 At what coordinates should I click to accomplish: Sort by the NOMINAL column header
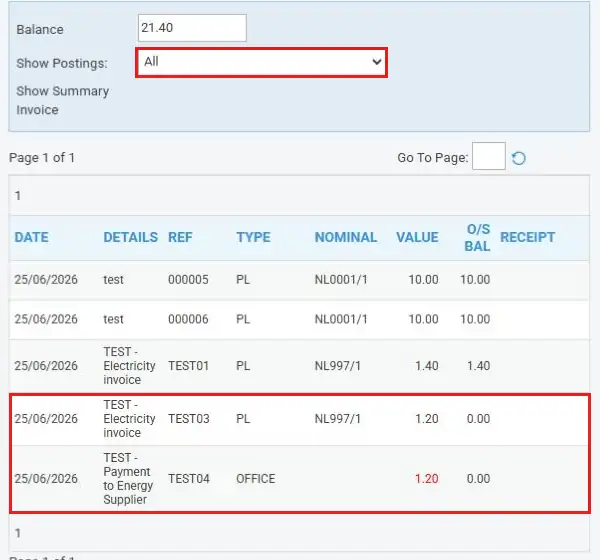(x=346, y=237)
